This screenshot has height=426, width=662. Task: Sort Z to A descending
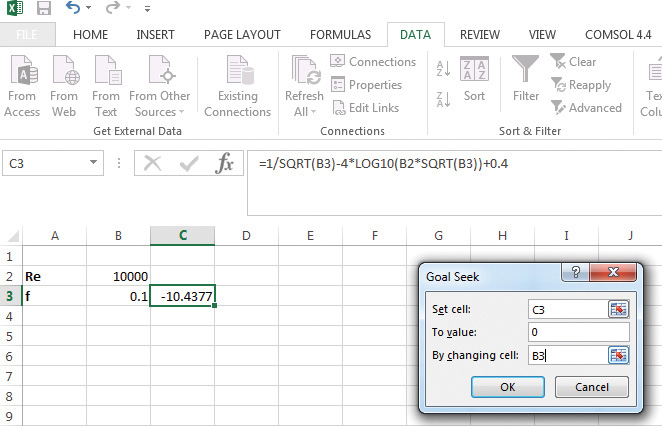click(444, 97)
